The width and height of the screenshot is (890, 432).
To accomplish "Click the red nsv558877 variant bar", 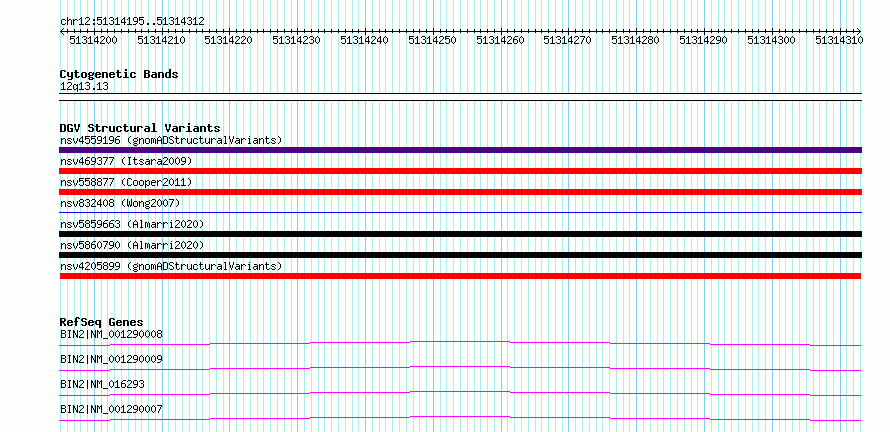I will (x=460, y=192).
